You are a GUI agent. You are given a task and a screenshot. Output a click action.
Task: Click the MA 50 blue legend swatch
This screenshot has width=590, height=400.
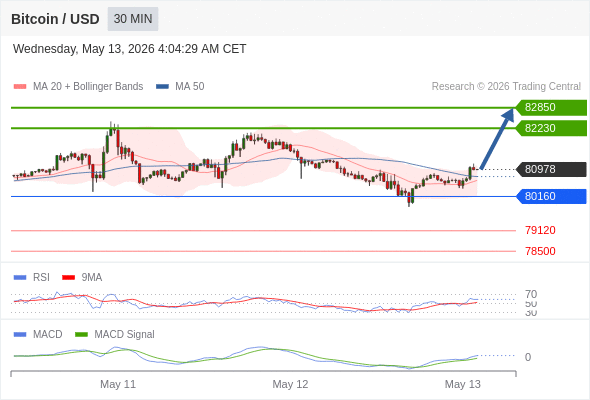point(162,87)
